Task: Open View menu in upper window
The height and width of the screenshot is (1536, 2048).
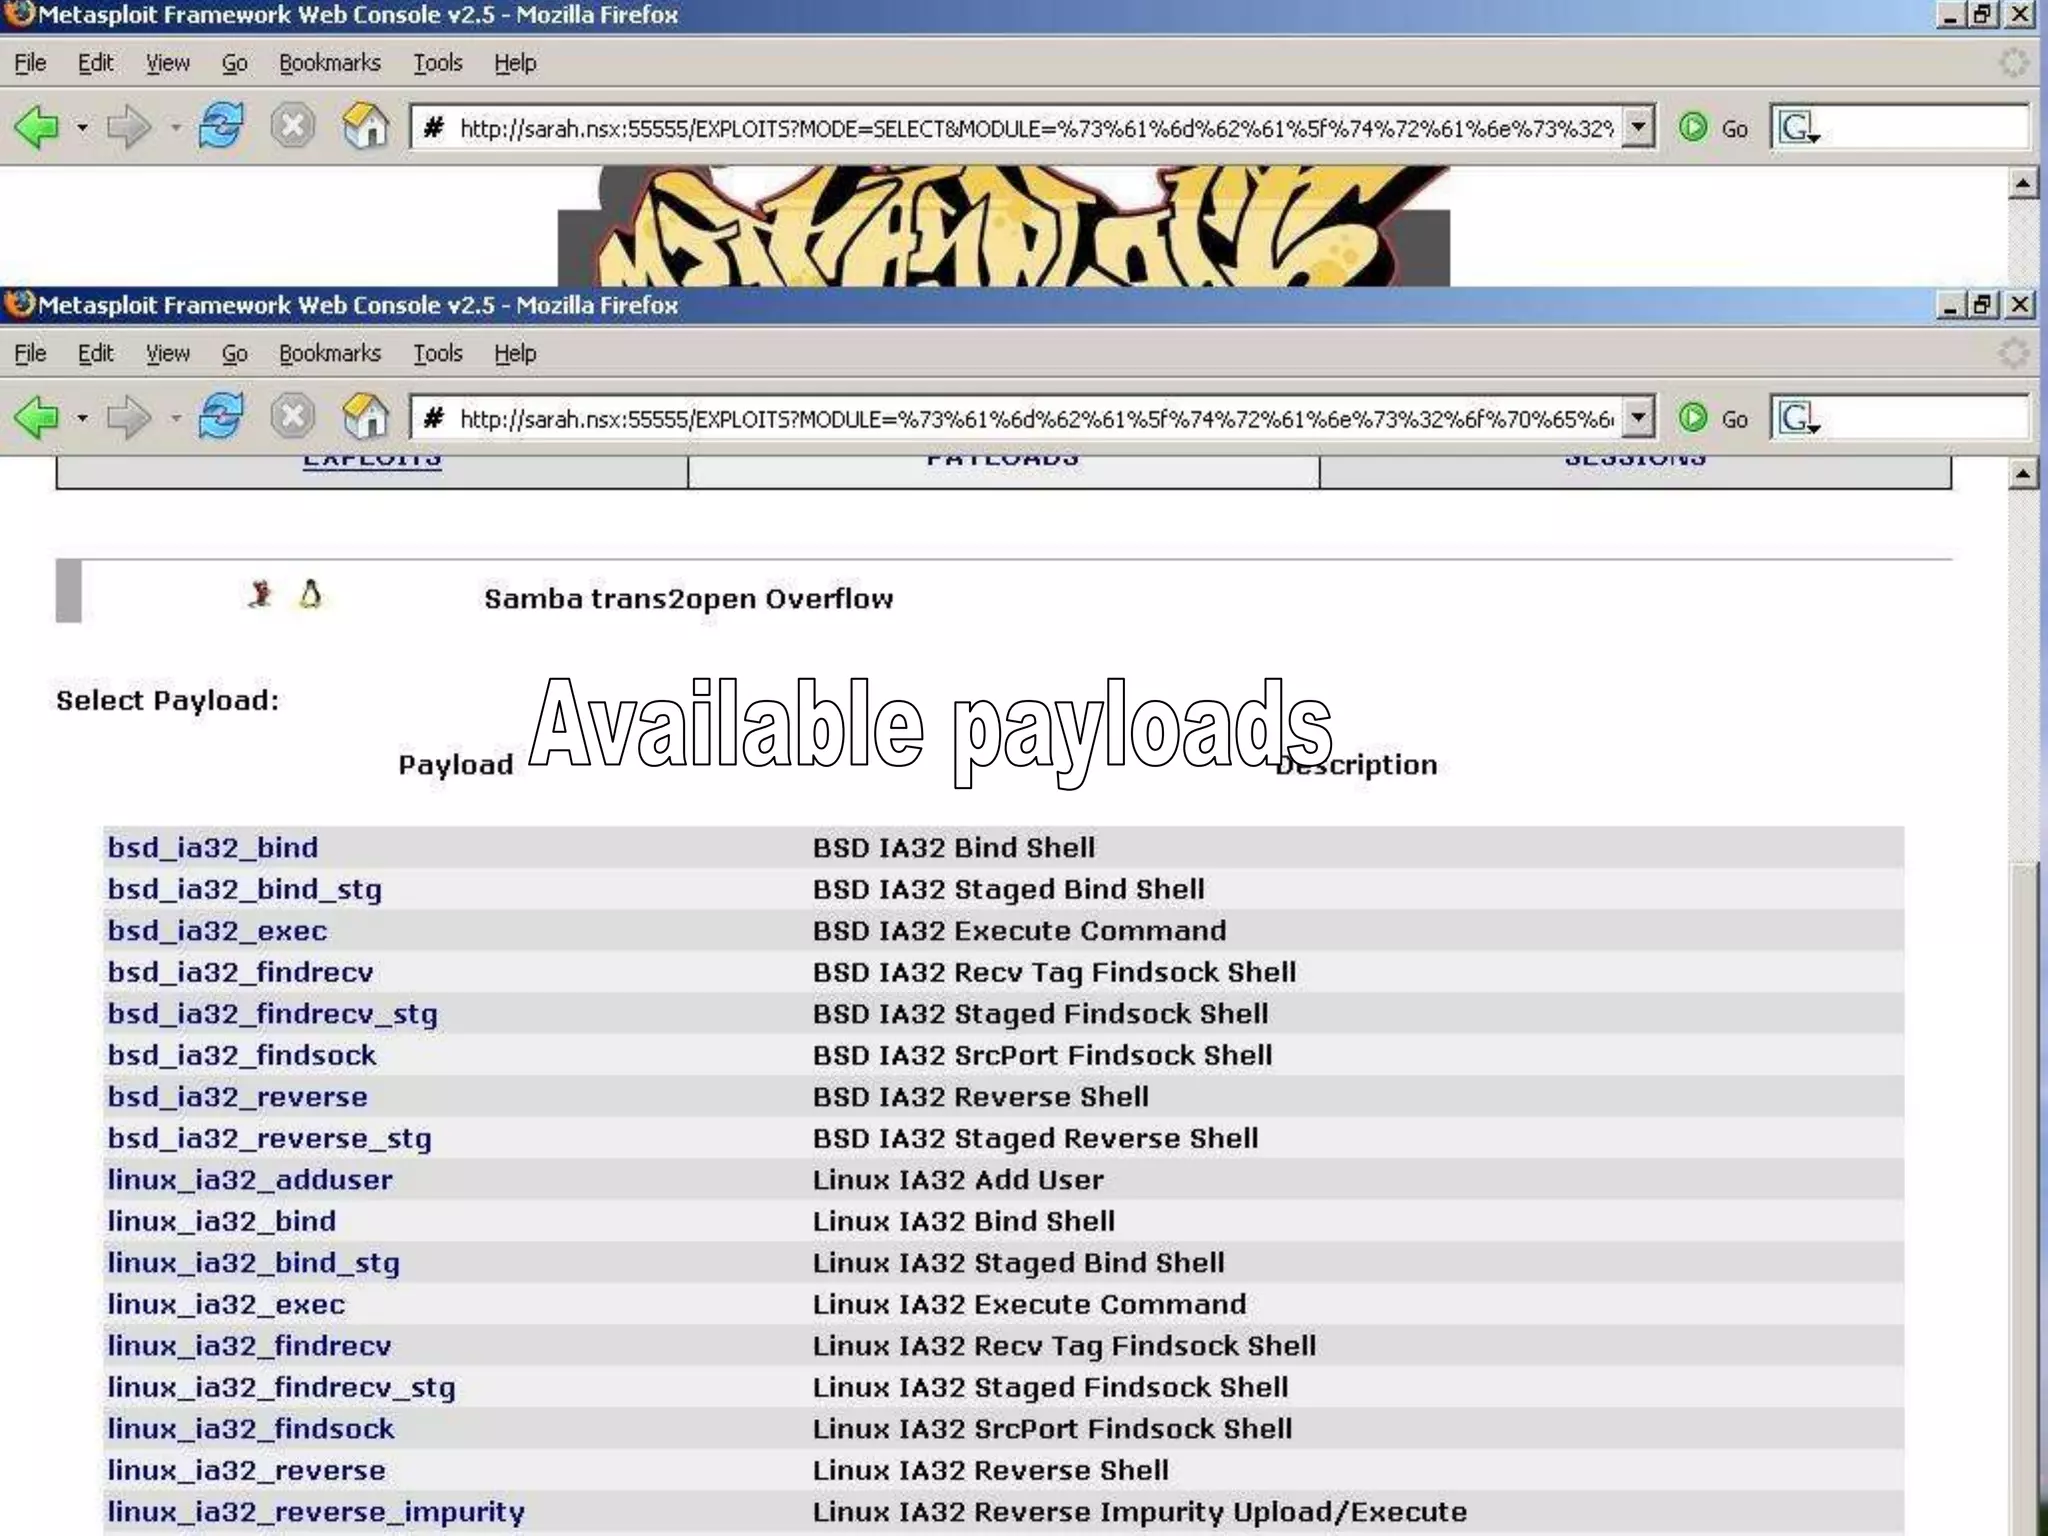Action: point(167,63)
